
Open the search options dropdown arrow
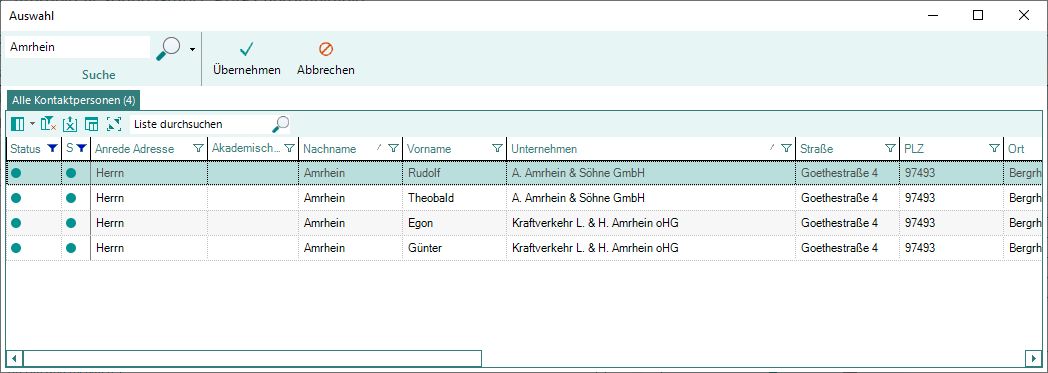pos(192,49)
